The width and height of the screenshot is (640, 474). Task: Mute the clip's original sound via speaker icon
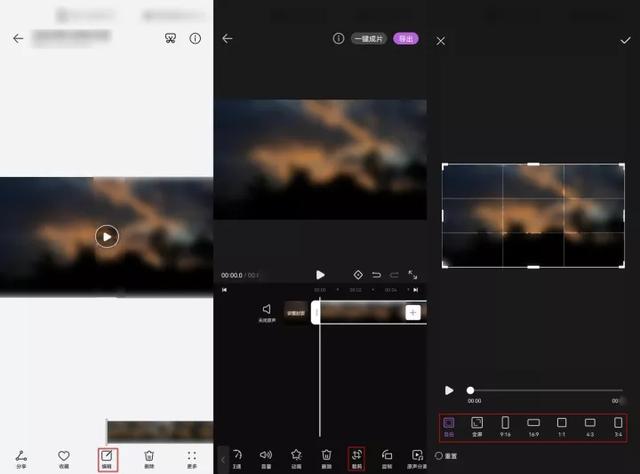click(x=266, y=311)
